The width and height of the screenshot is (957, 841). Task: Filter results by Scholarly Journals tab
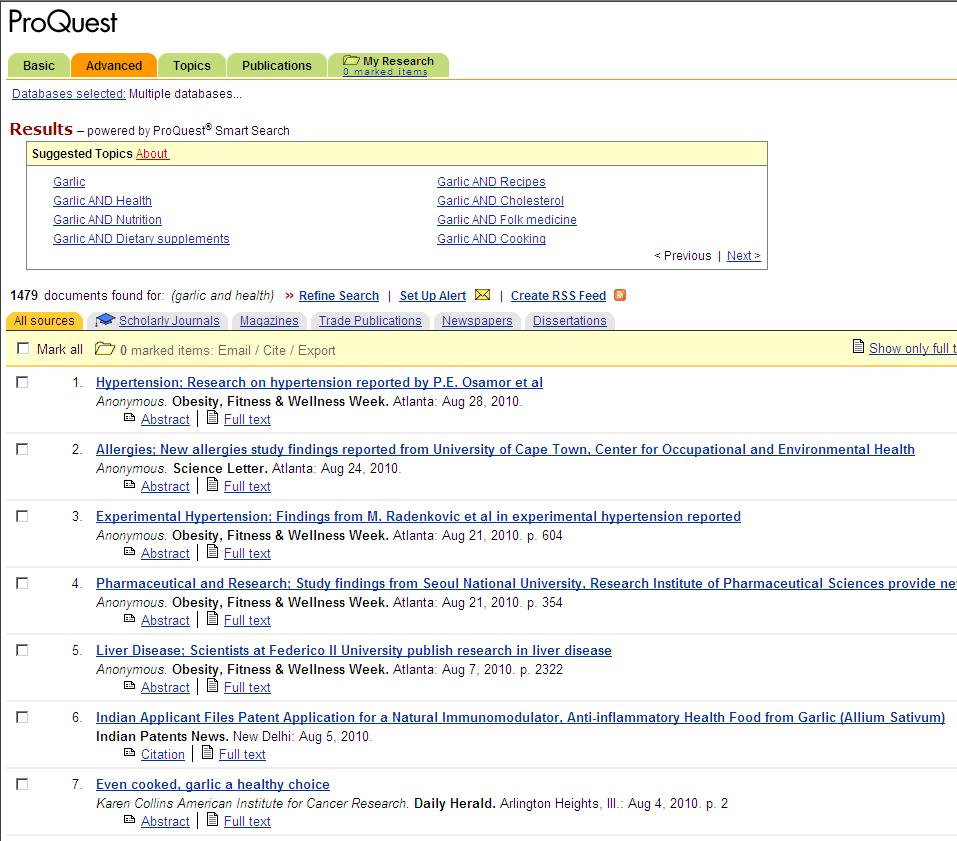pos(157,320)
